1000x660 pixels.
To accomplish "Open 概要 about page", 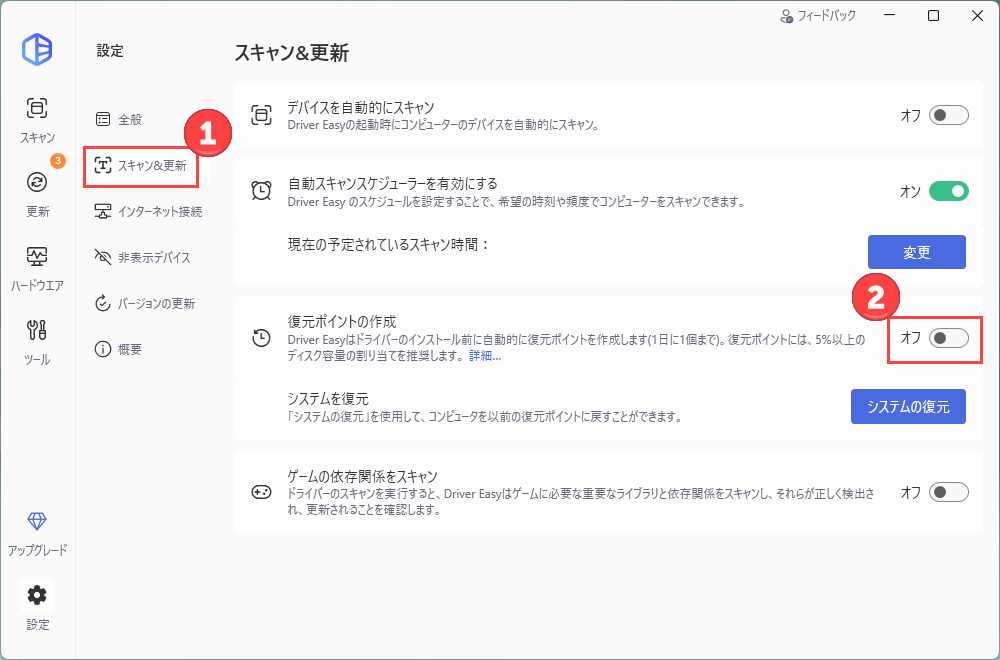I will tap(118, 349).
